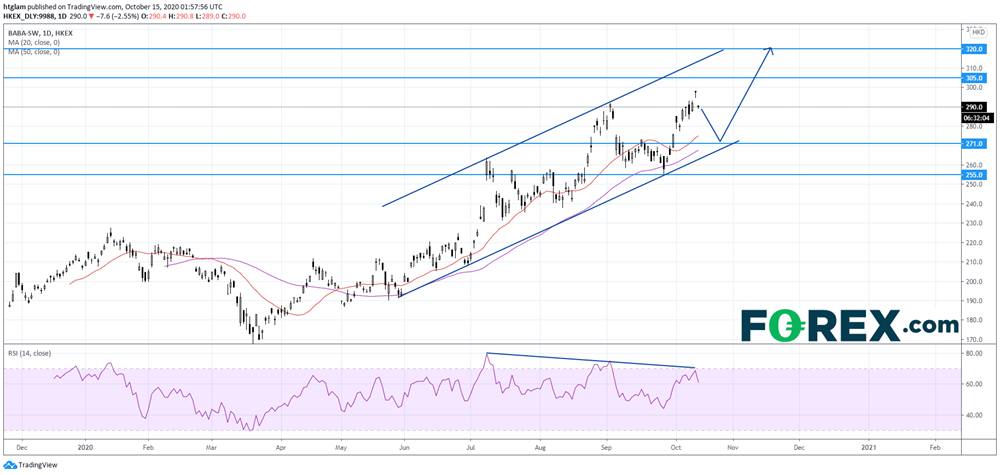Click the RSI (14, close) indicator legend

[30, 353]
